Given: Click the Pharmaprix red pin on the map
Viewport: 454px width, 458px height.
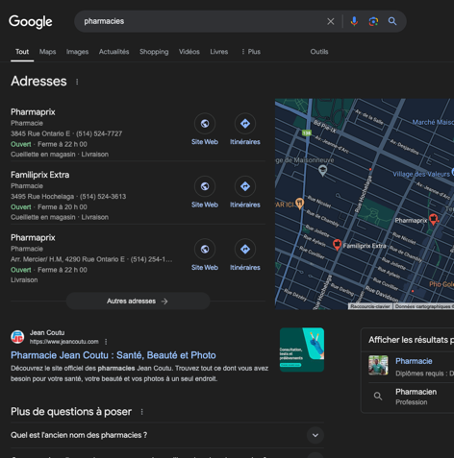Looking at the screenshot, I should click(433, 219).
